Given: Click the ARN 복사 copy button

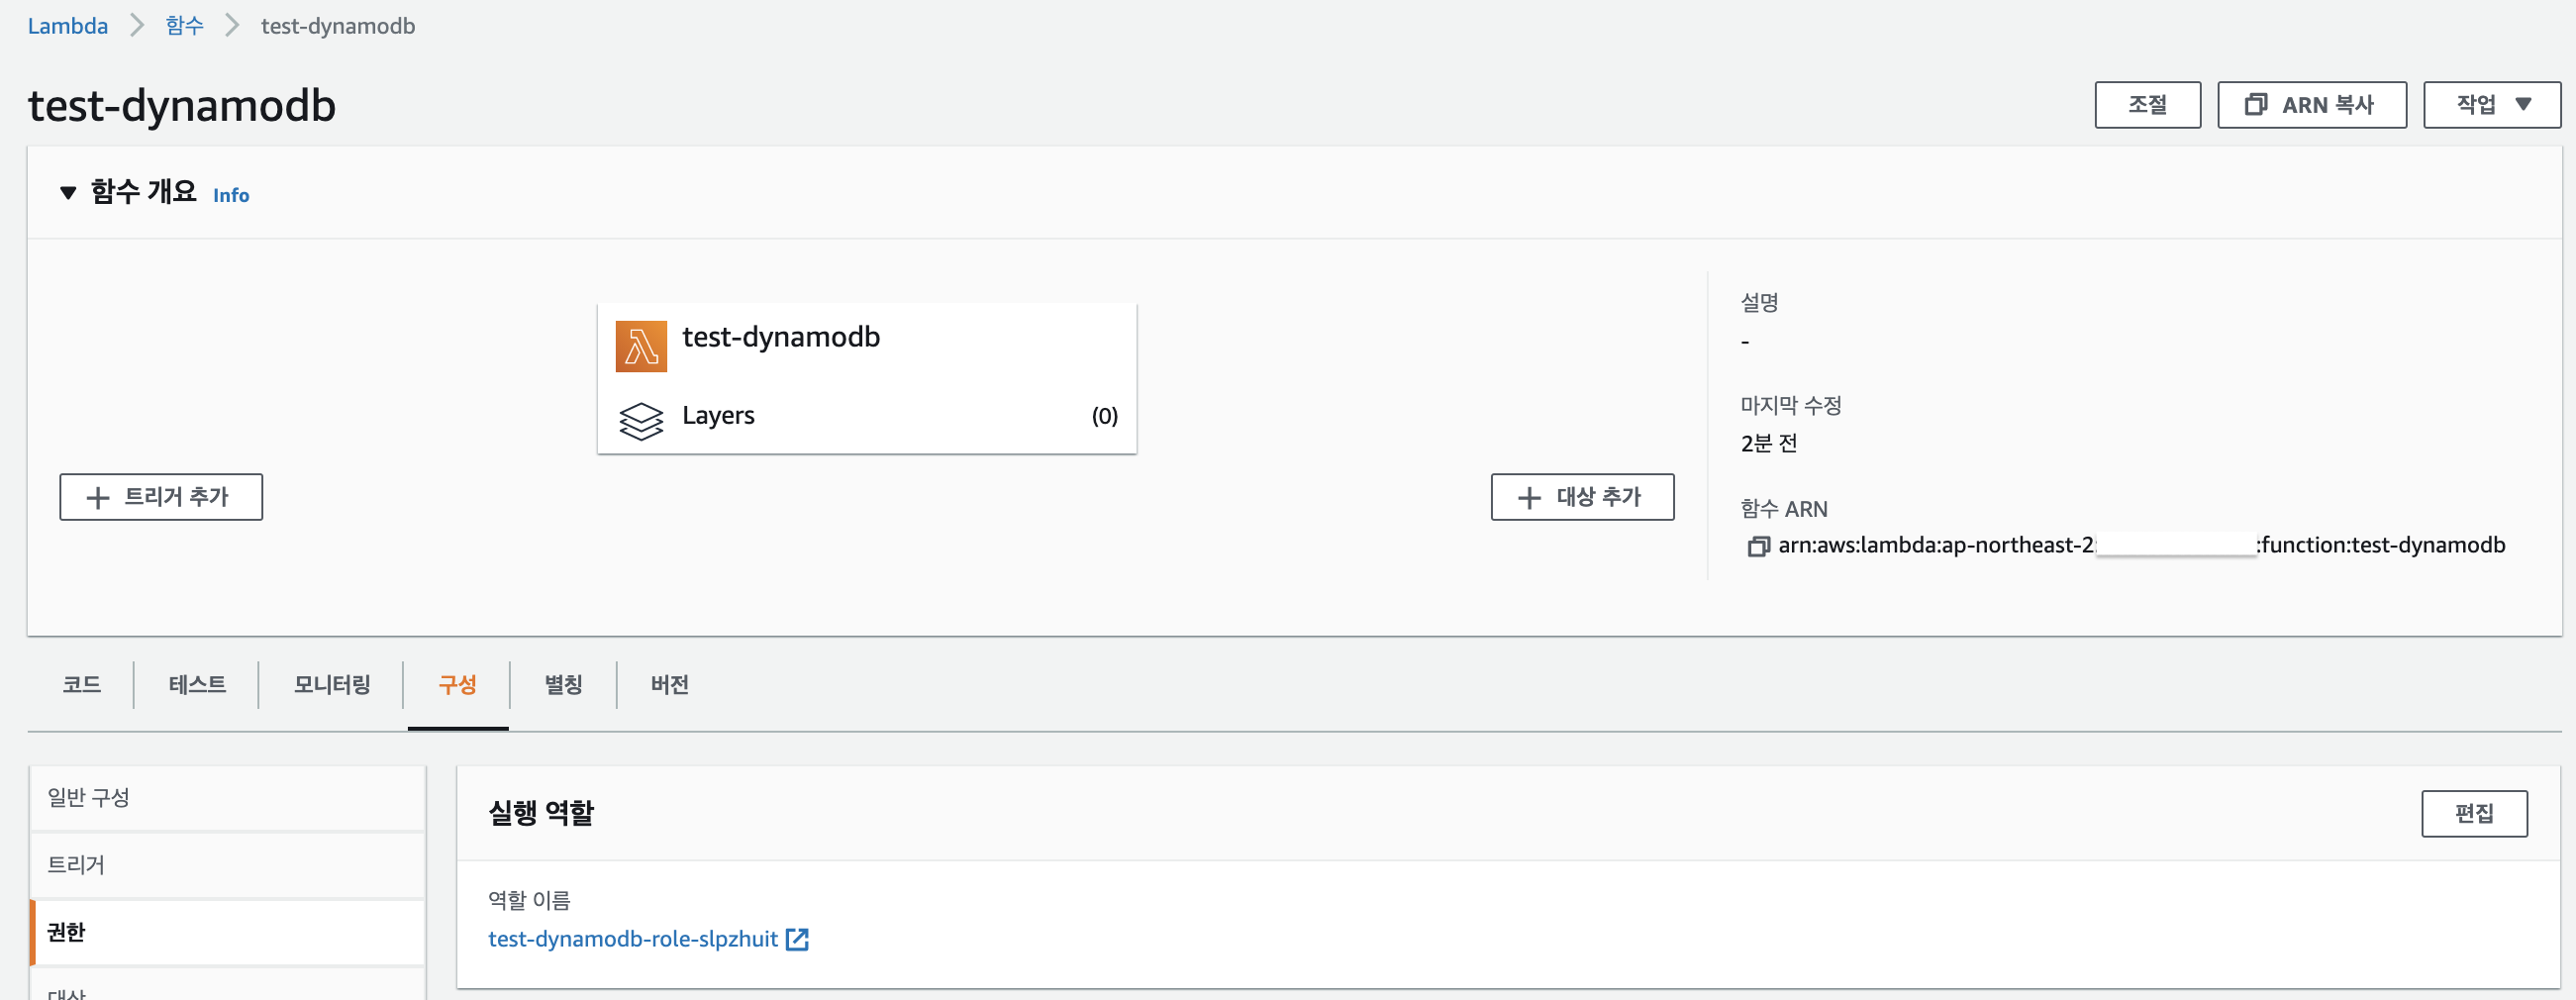Looking at the screenshot, I should [2310, 105].
